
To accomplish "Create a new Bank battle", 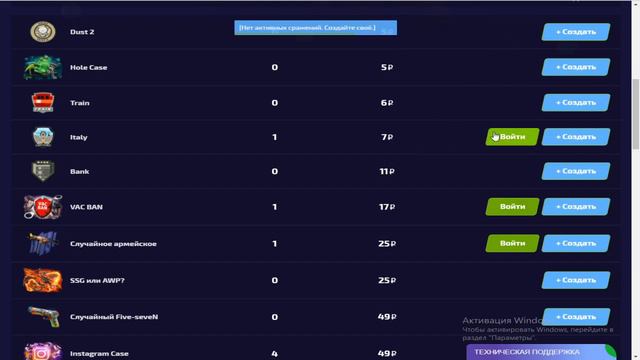I will 576,171.
